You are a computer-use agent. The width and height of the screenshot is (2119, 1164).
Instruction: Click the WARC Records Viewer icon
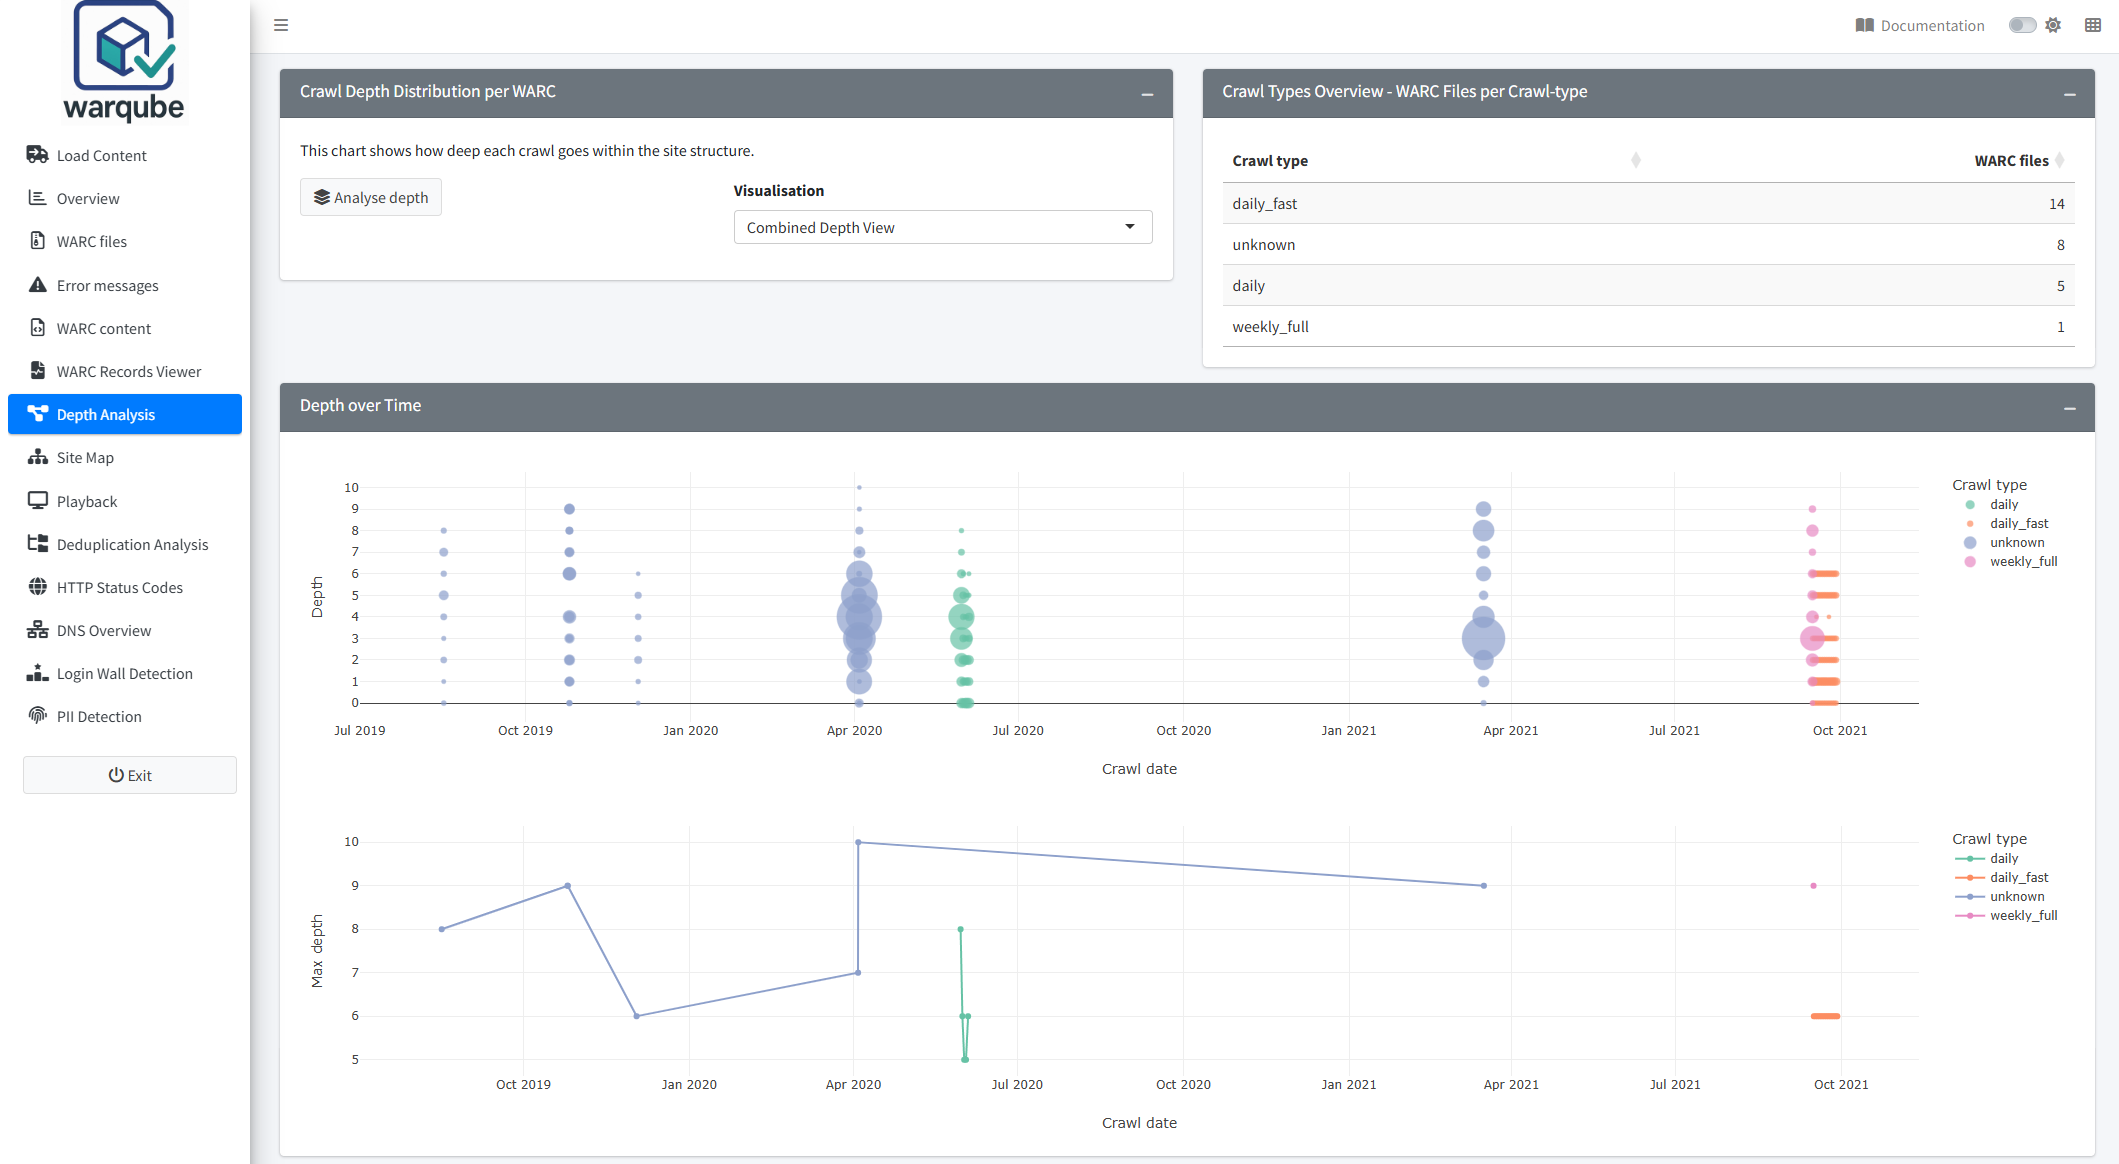coord(38,371)
